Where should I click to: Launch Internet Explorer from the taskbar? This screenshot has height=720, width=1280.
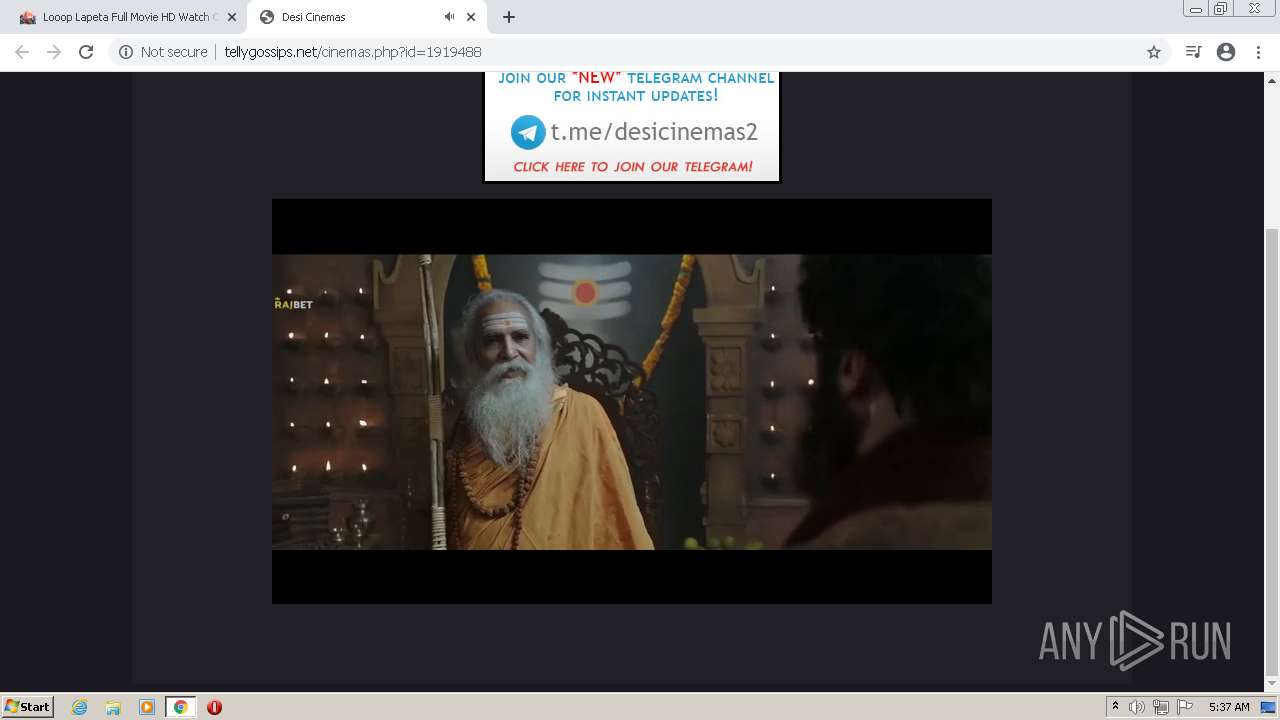(80, 707)
